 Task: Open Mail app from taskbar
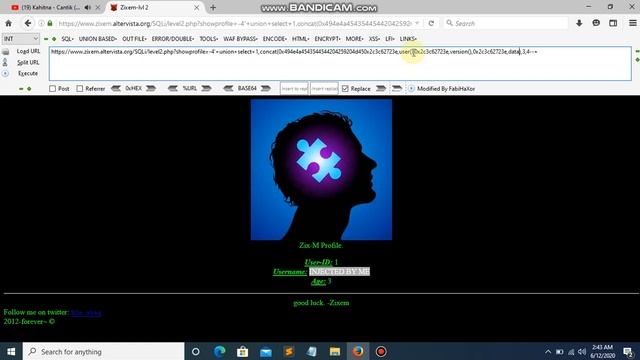tap(266, 351)
